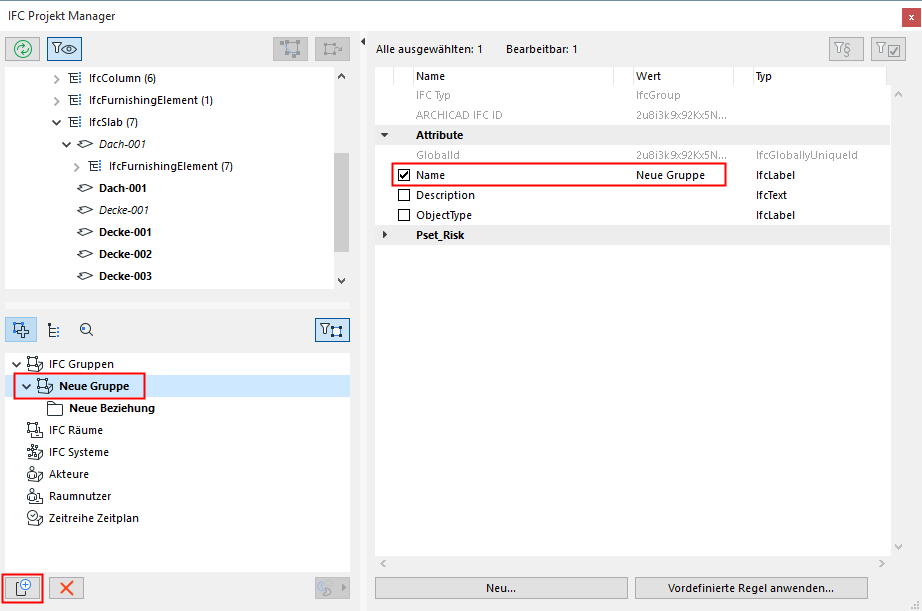Click the greyed assignment arrow icon top toolbar
This screenshot has height=611, width=922.
332,49
